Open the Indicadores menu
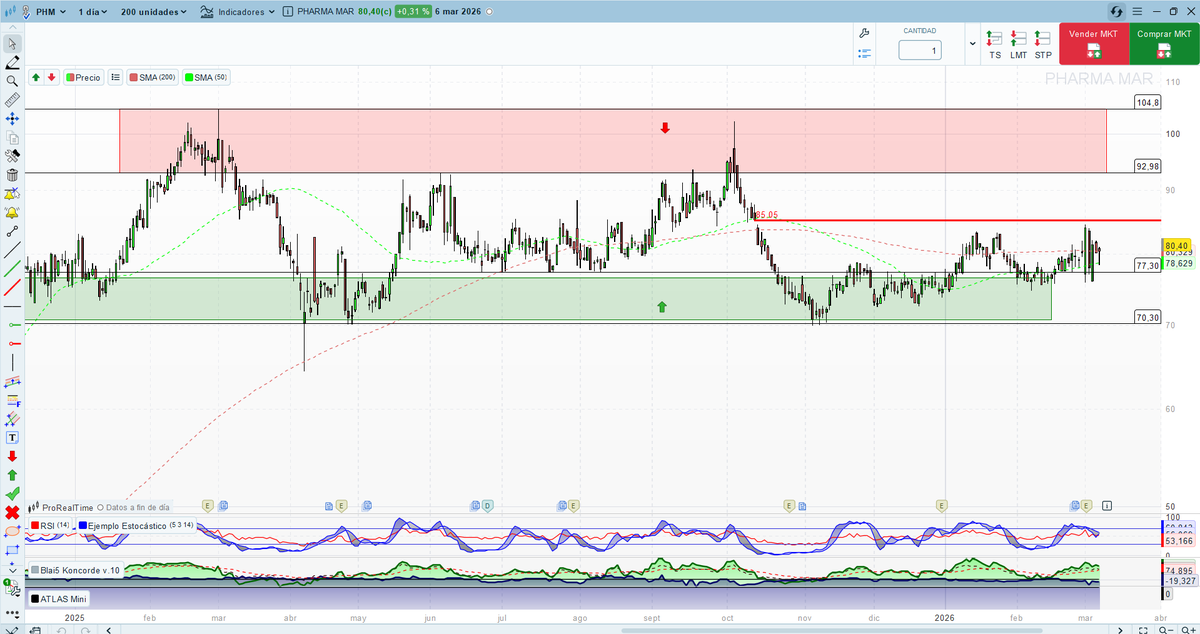Viewport: 1200px width, 634px height. click(238, 12)
